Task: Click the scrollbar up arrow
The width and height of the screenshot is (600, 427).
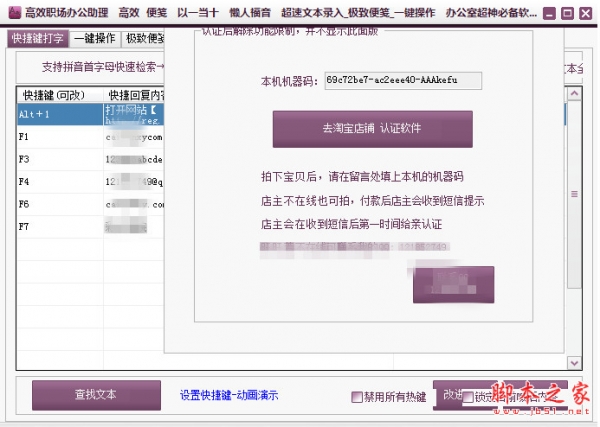Action: click(x=574, y=93)
